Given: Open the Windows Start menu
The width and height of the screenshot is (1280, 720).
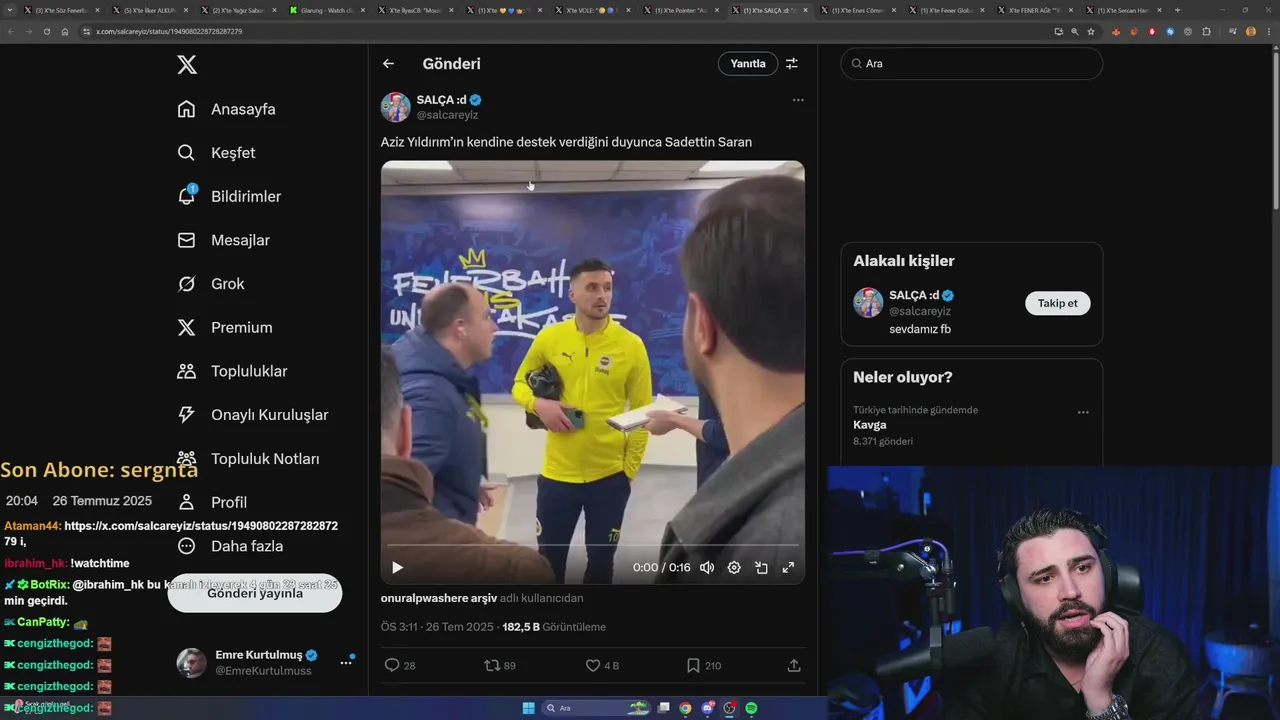Looking at the screenshot, I should click(528, 708).
